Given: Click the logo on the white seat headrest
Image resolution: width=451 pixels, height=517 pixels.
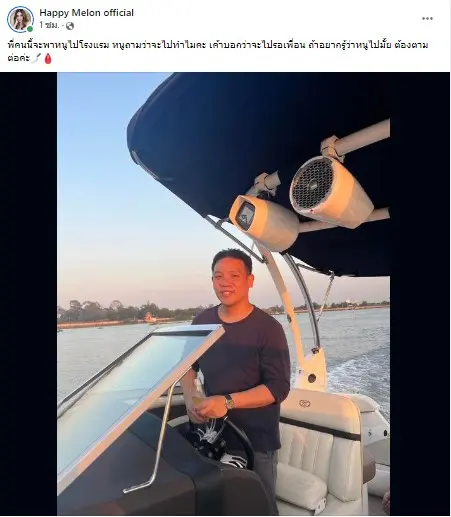Looking at the screenshot, I should tap(304, 404).
